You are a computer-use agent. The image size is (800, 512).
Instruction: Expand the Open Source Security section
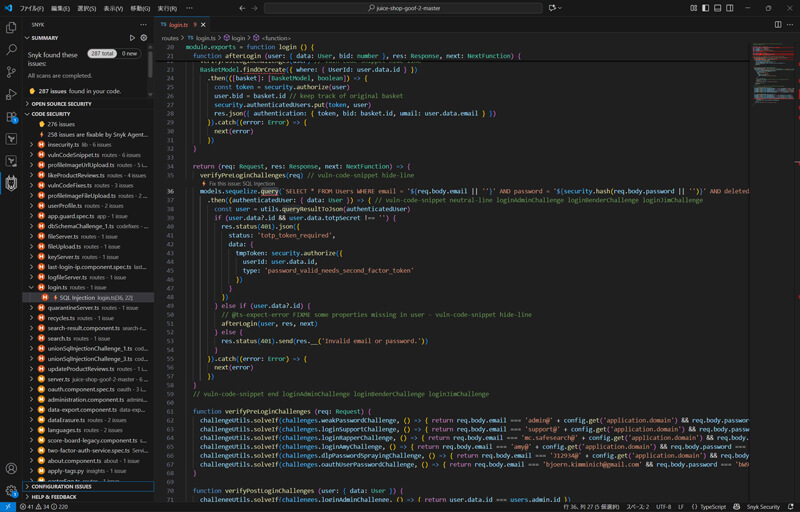[62, 103]
